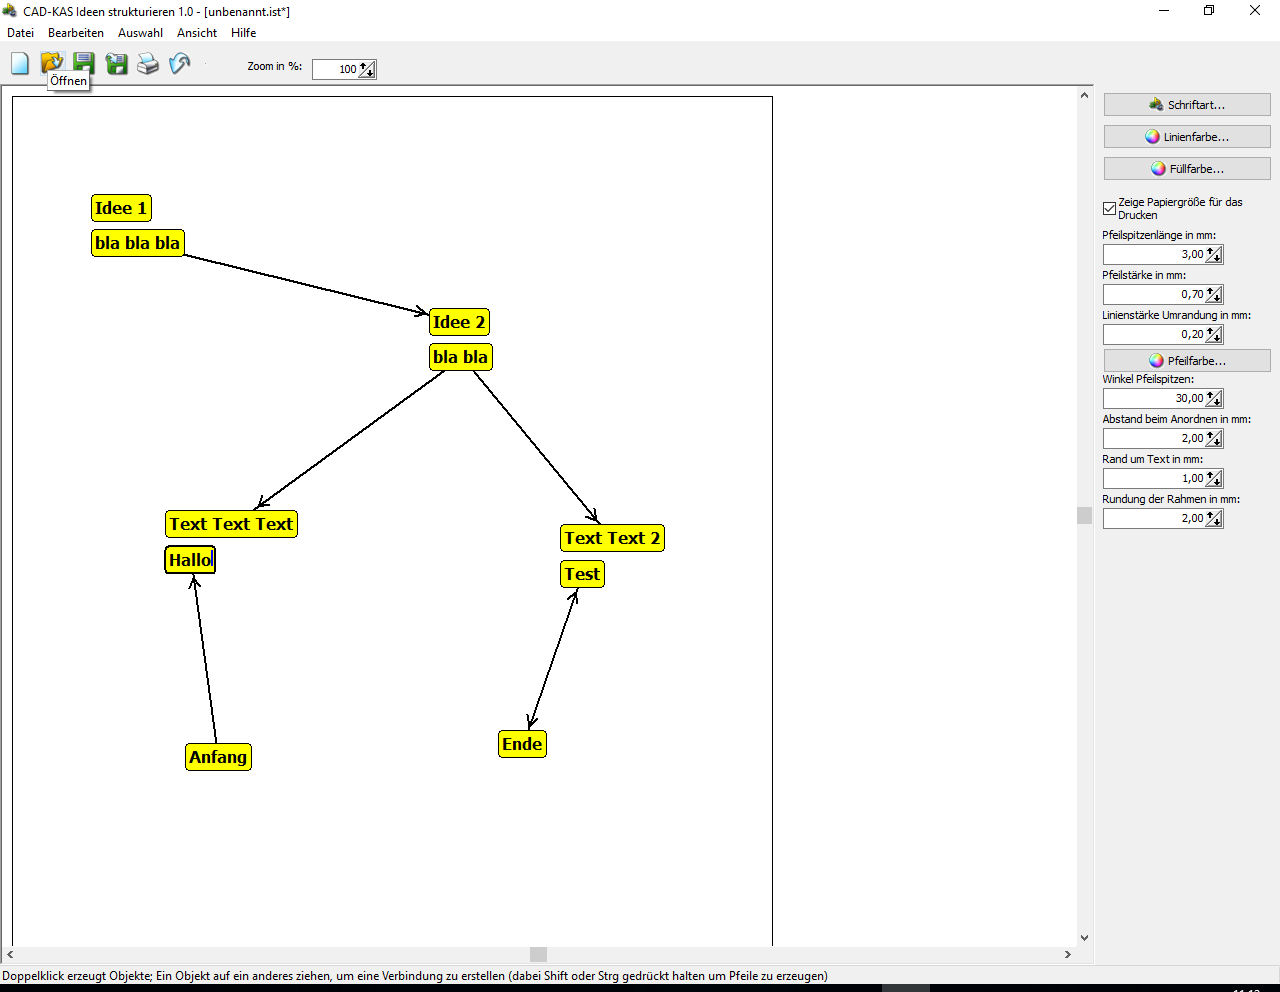Click the Linienfarbe... button
Image resolution: width=1280 pixels, height=992 pixels.
pyautogui.click(x=1187, y=137)
